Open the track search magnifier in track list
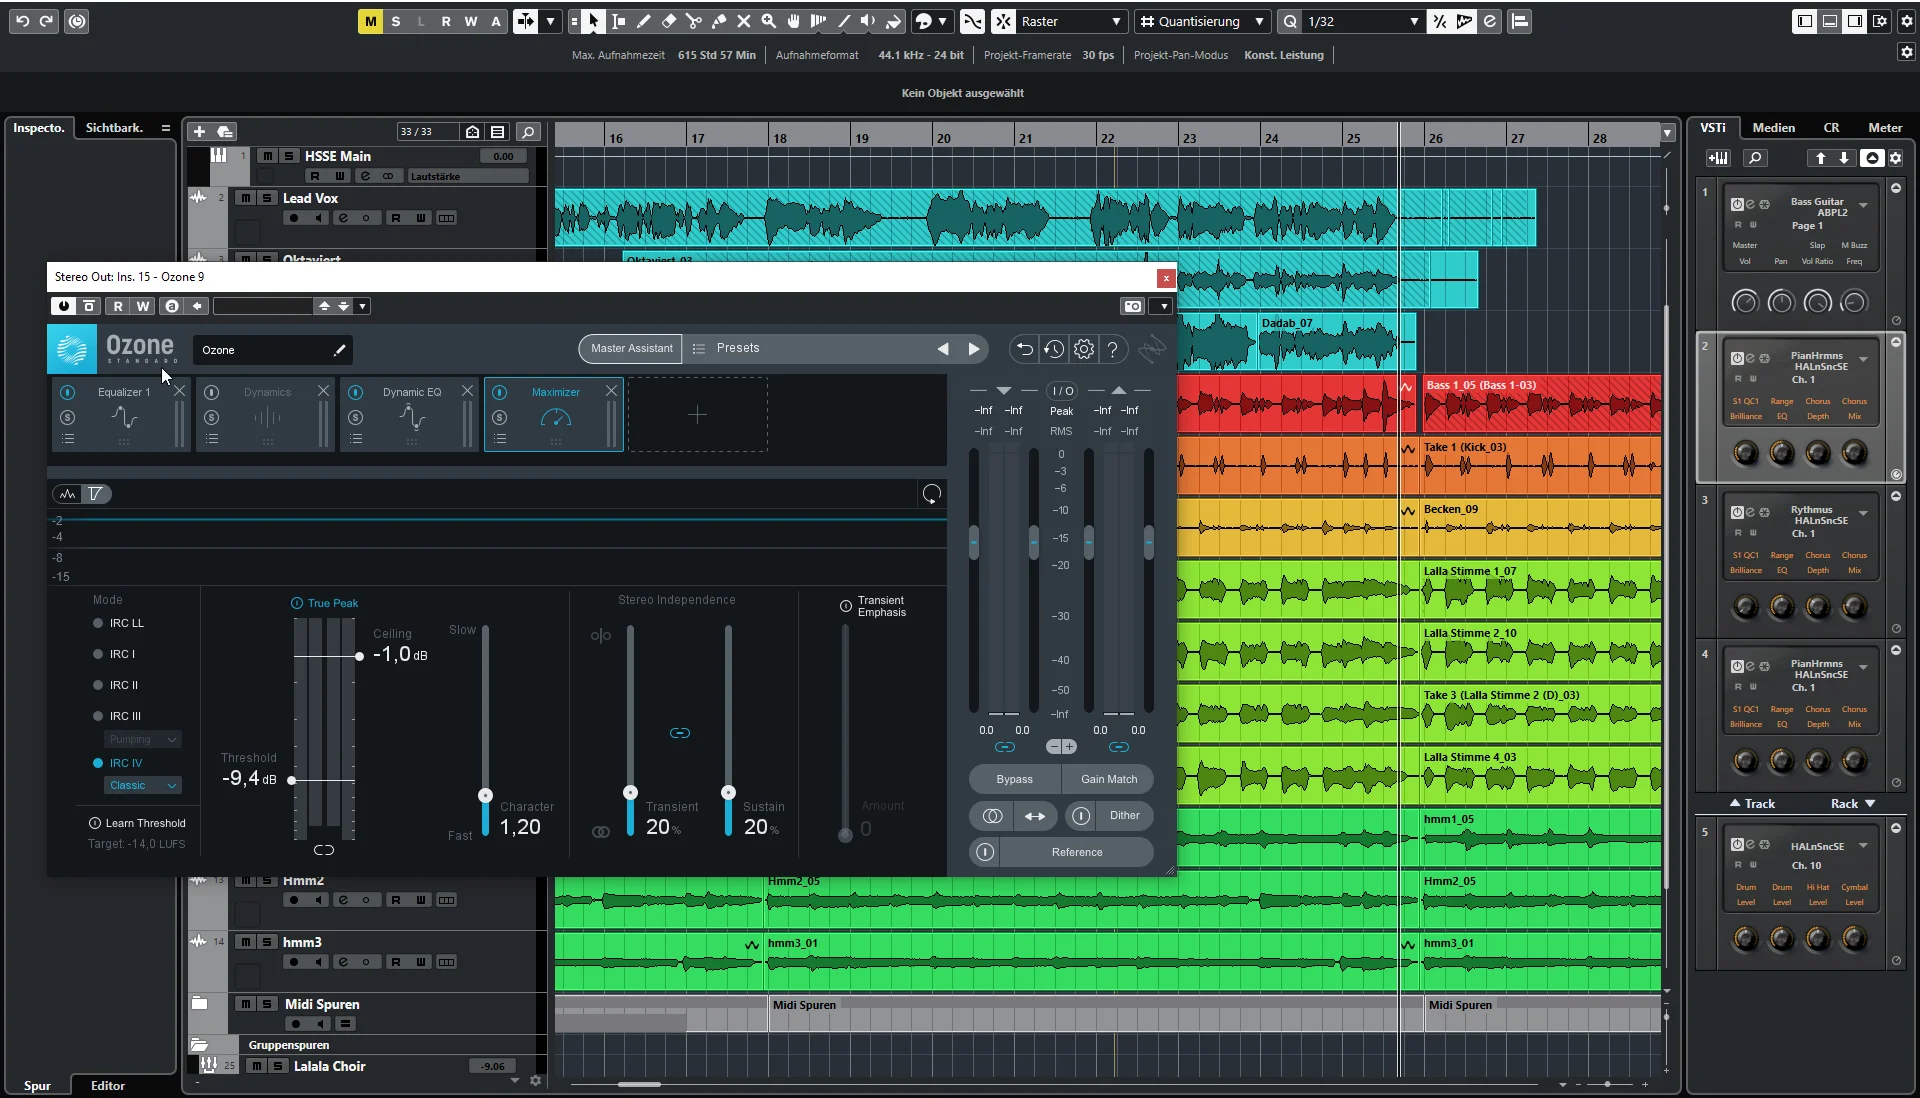This screenshot has height=1098, width=1920. pos(529,131)
